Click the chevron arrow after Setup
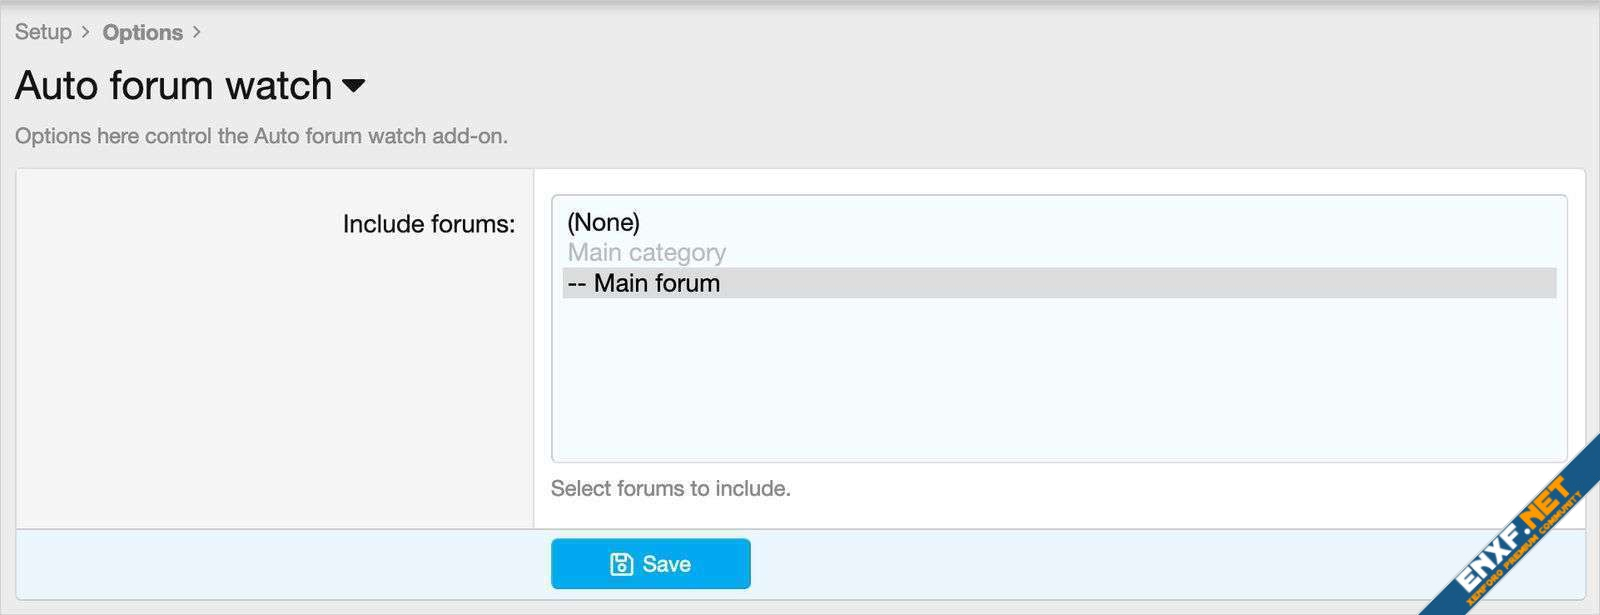1600x615 pixels. (85, 32)
